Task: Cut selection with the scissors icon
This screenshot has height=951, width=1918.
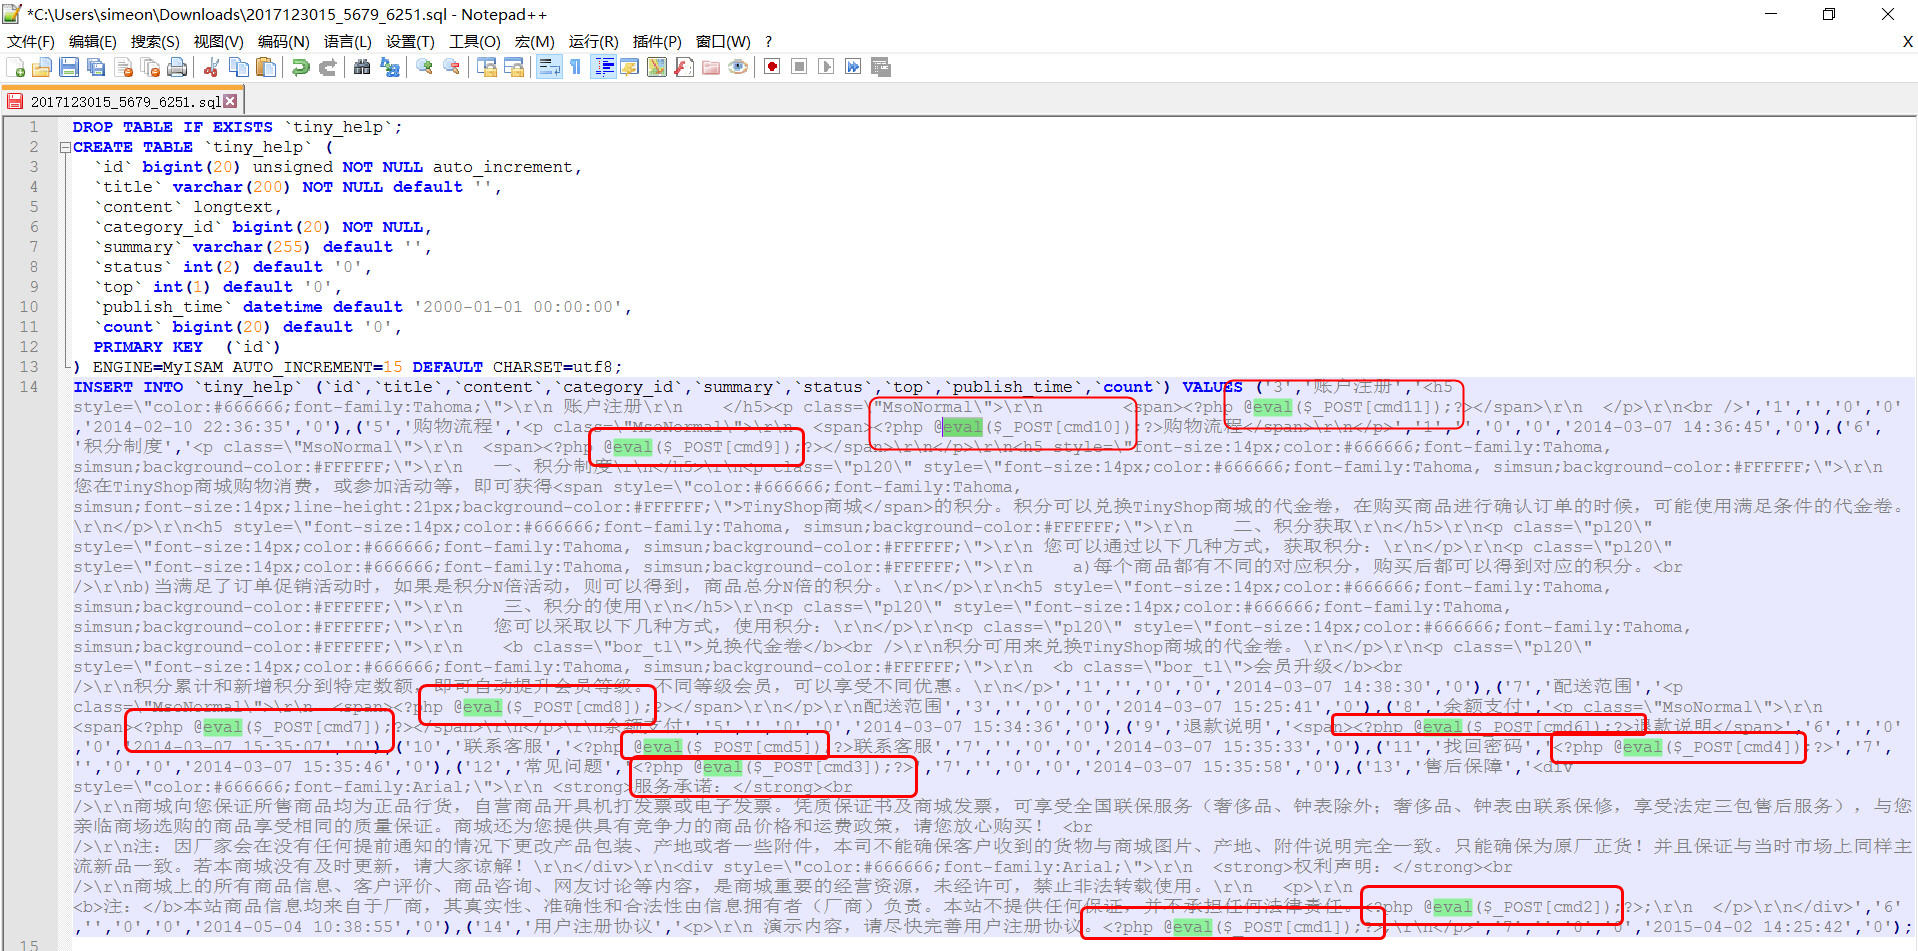Action: coord(211,67)
